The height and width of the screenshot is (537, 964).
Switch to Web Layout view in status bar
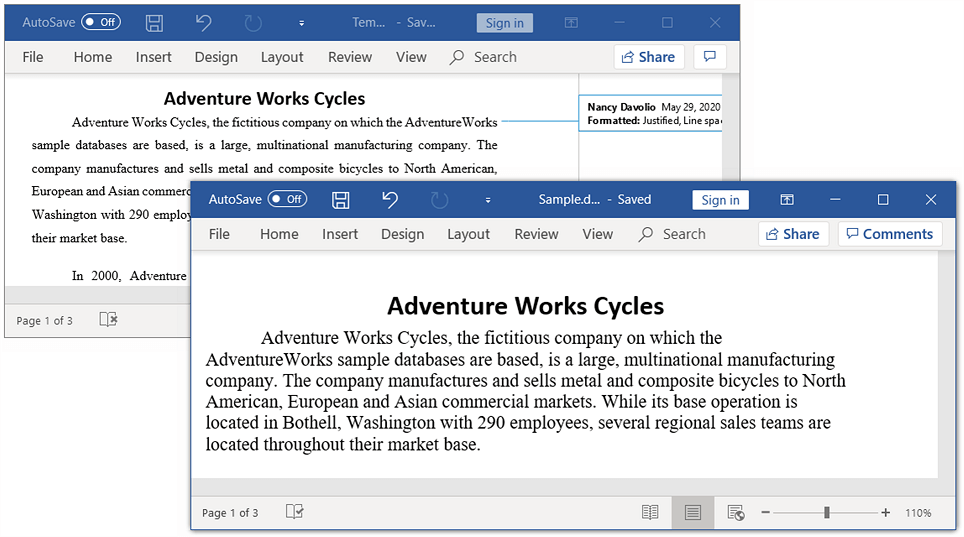[x=736, y=512]
